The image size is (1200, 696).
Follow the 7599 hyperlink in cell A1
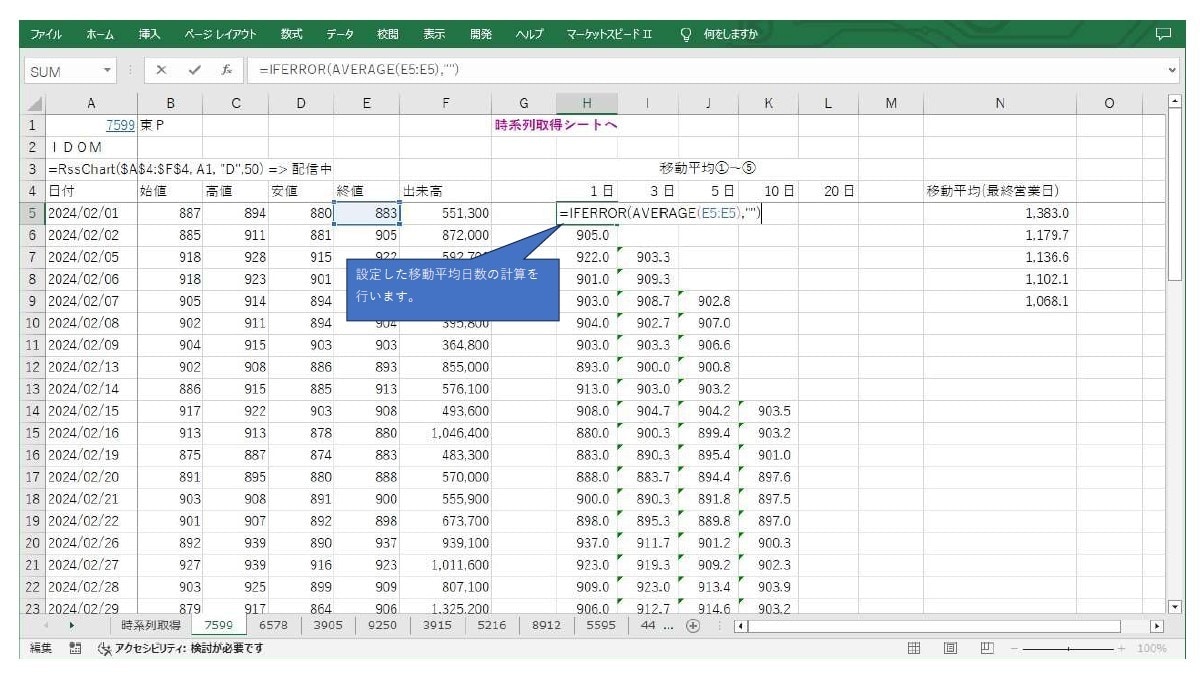(x=120, y=125)
